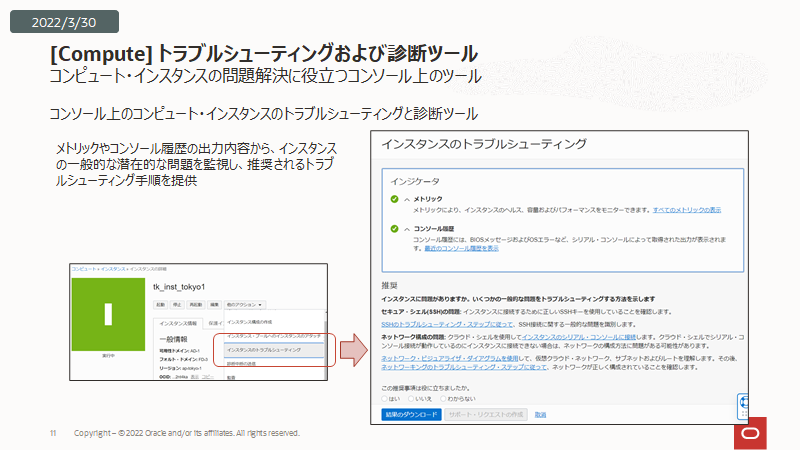Open ネットワーク・ビジュアライザ・ダイアグラムを使用 link
This screenshot has height=450, width=800.
coord(449,359)
